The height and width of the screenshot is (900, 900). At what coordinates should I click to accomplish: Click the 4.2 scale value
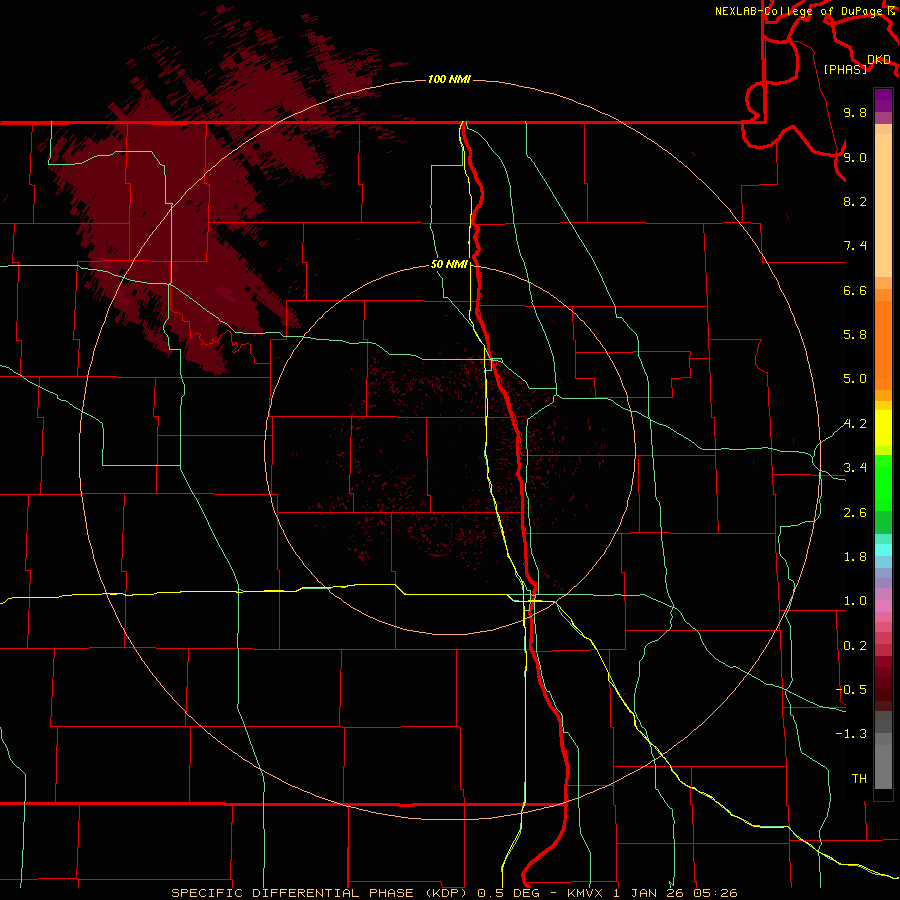(x=855, y=424)
